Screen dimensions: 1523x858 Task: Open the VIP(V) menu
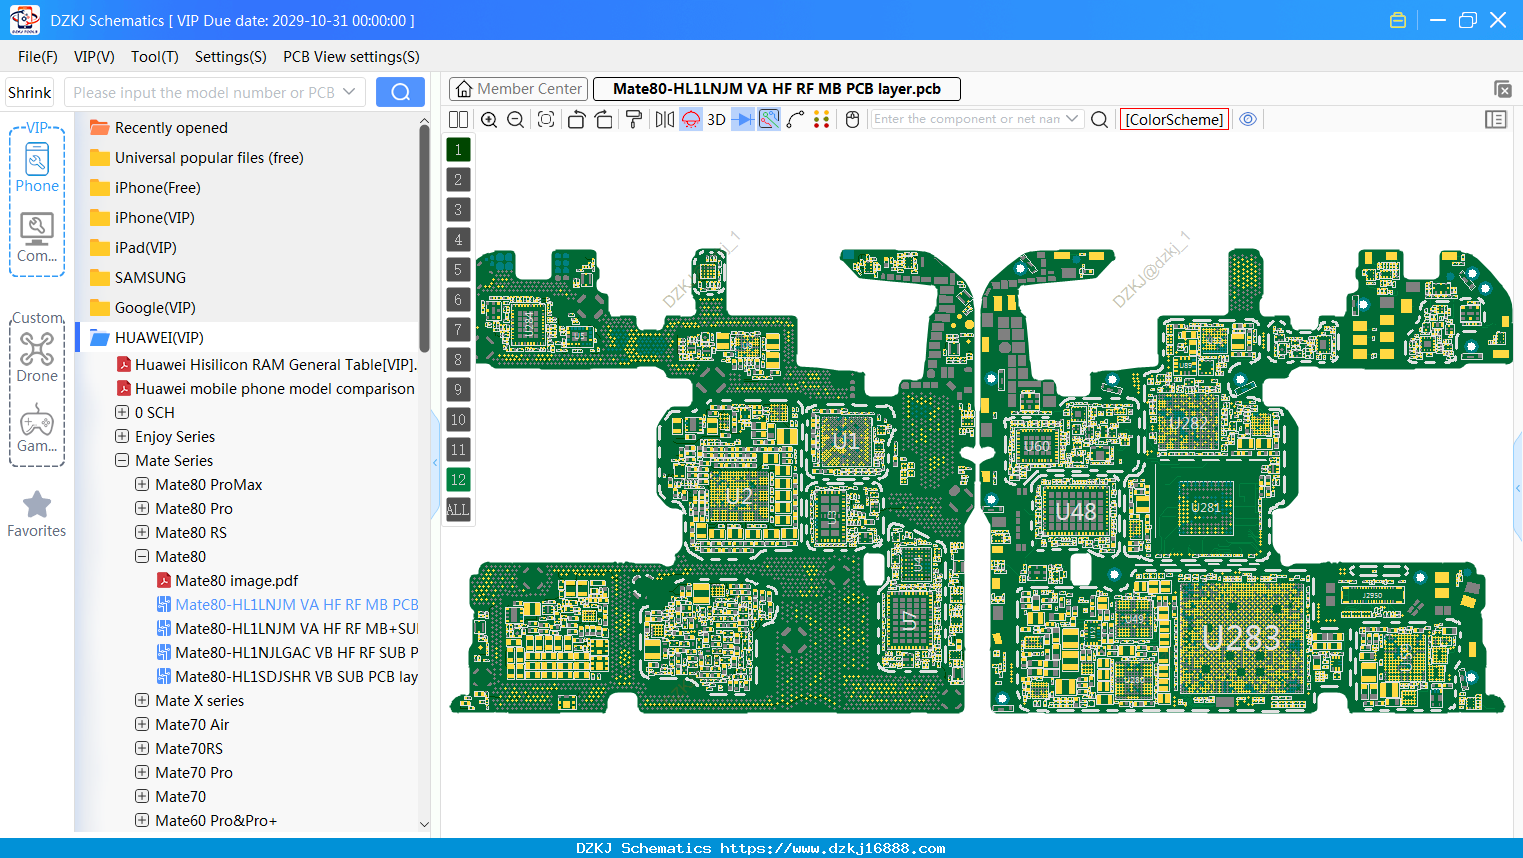point(94,57)
